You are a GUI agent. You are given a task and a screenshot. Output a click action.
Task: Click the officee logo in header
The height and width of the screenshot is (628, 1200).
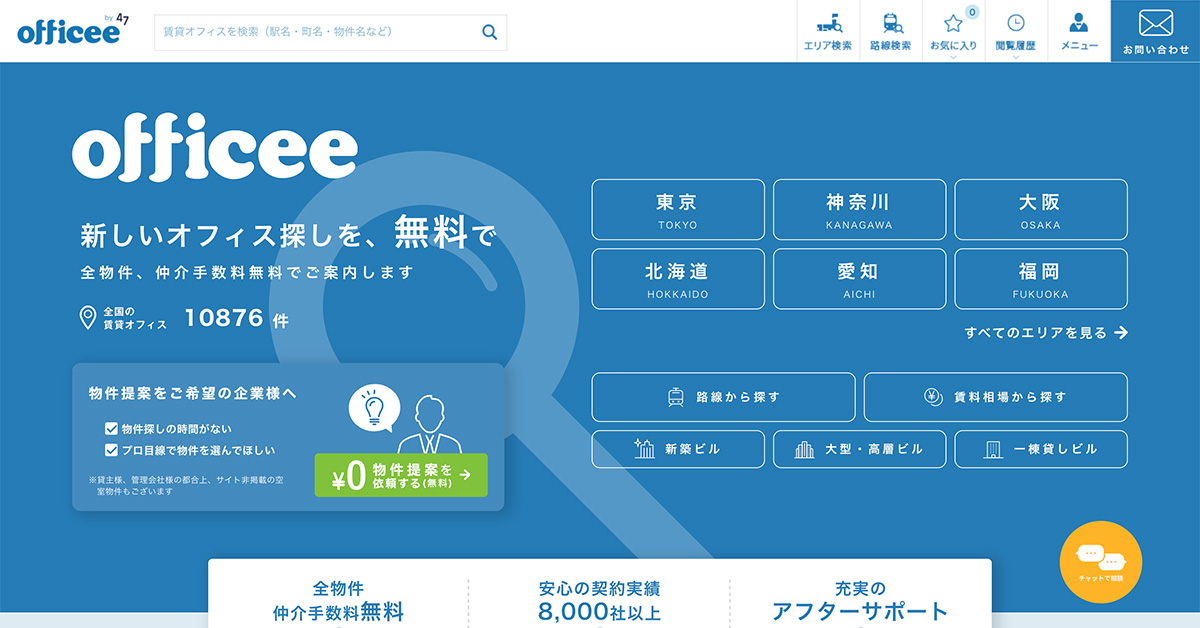(68, 31)
